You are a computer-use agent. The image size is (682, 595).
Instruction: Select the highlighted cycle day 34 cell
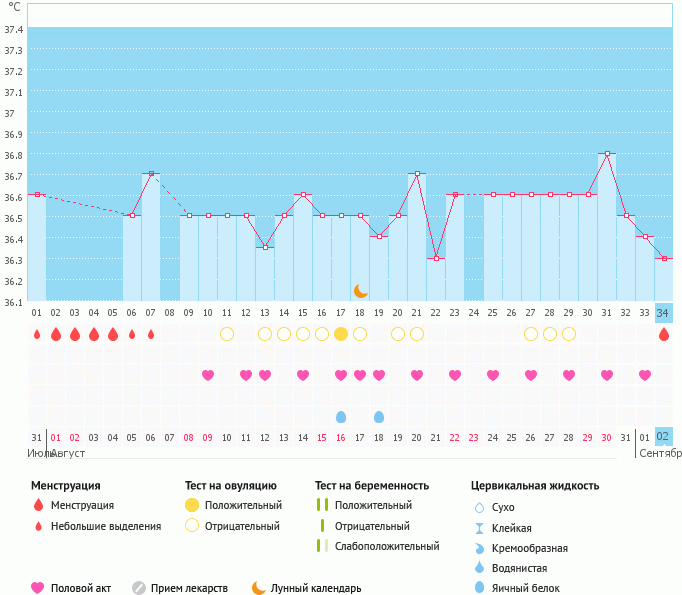tap(664, 312)
